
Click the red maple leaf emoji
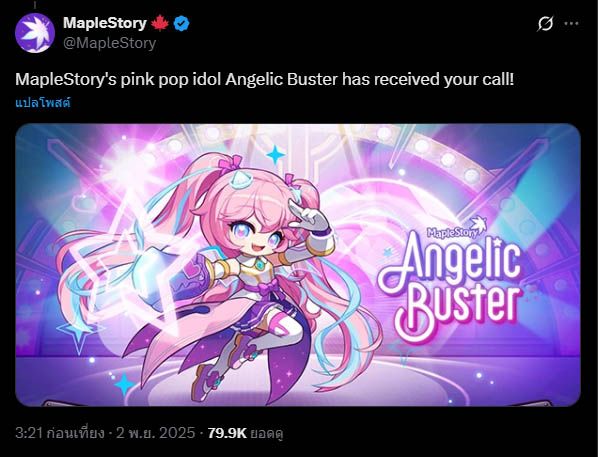pos(160,24)
